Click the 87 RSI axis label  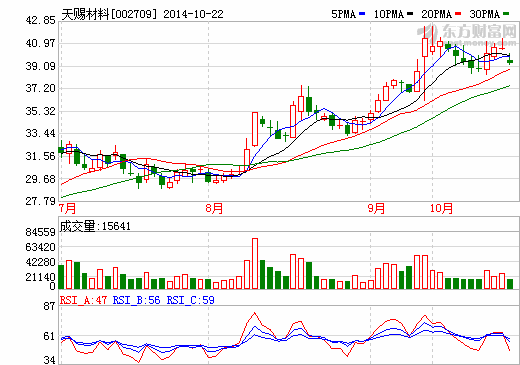click(49, 306)
